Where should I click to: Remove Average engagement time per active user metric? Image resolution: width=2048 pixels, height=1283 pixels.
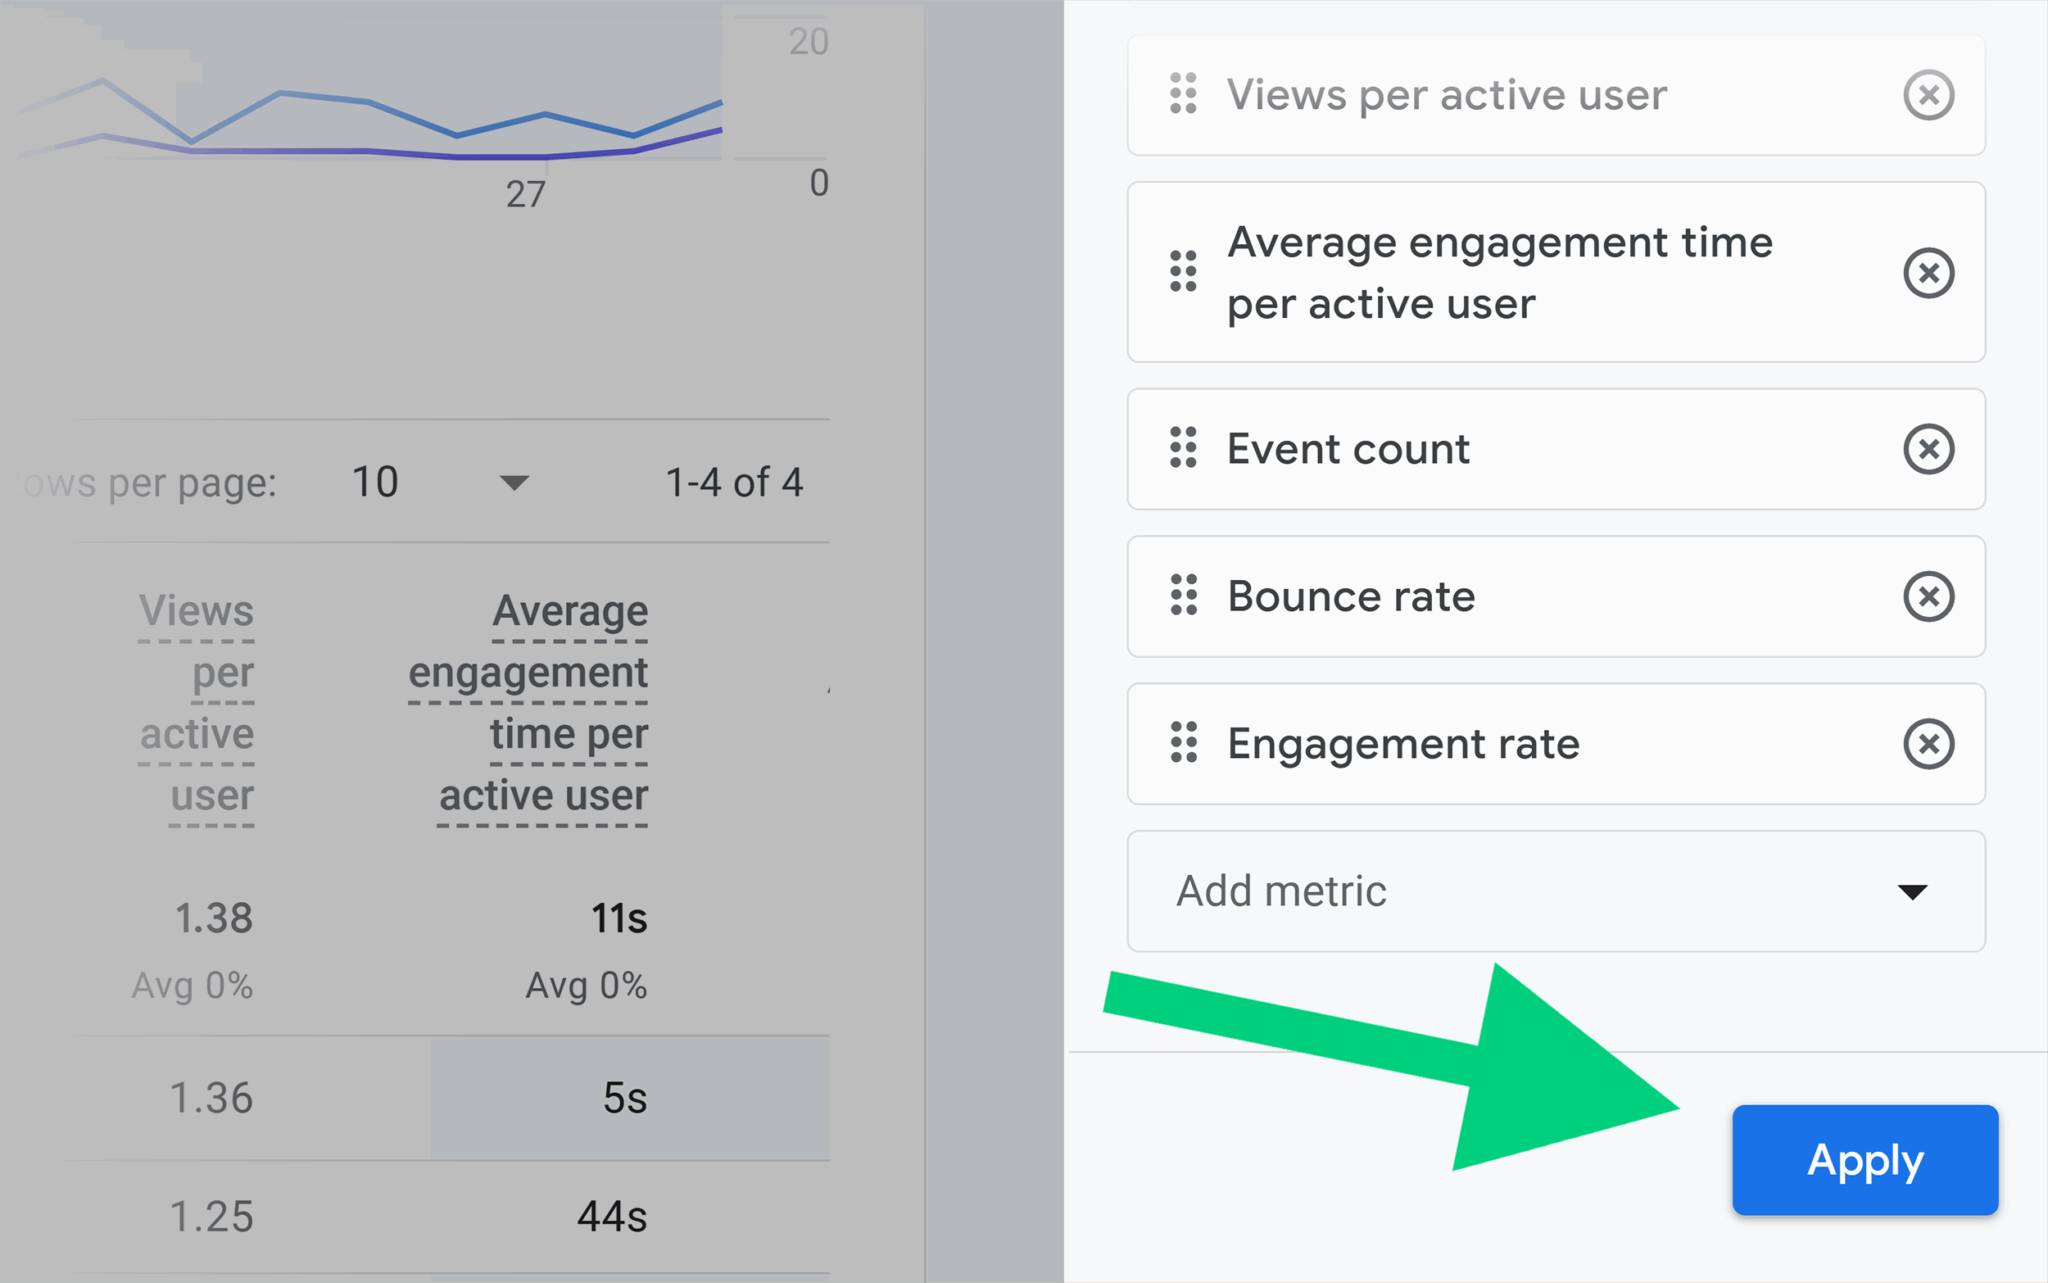click(x=1928, y=273)
